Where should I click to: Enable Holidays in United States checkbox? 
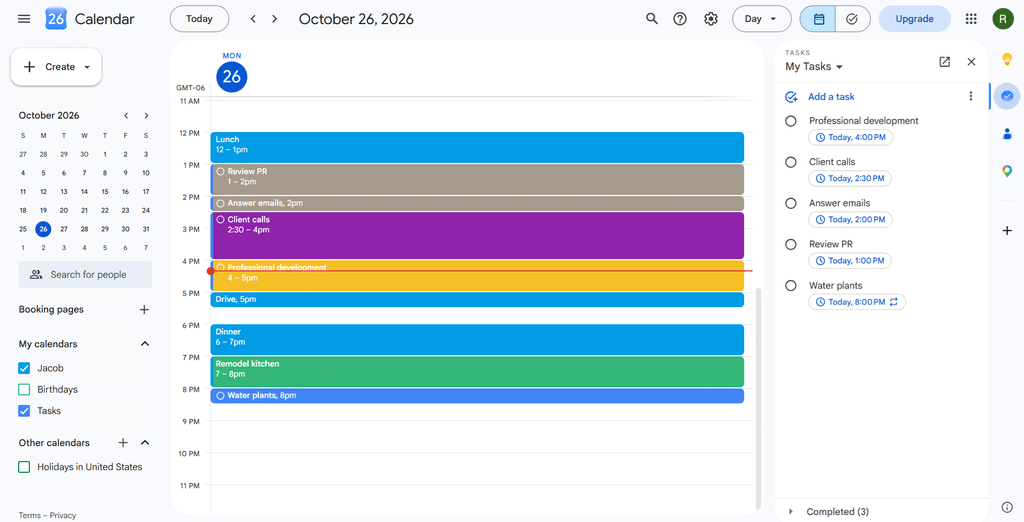pyautogui.click(x=24, y=467)
